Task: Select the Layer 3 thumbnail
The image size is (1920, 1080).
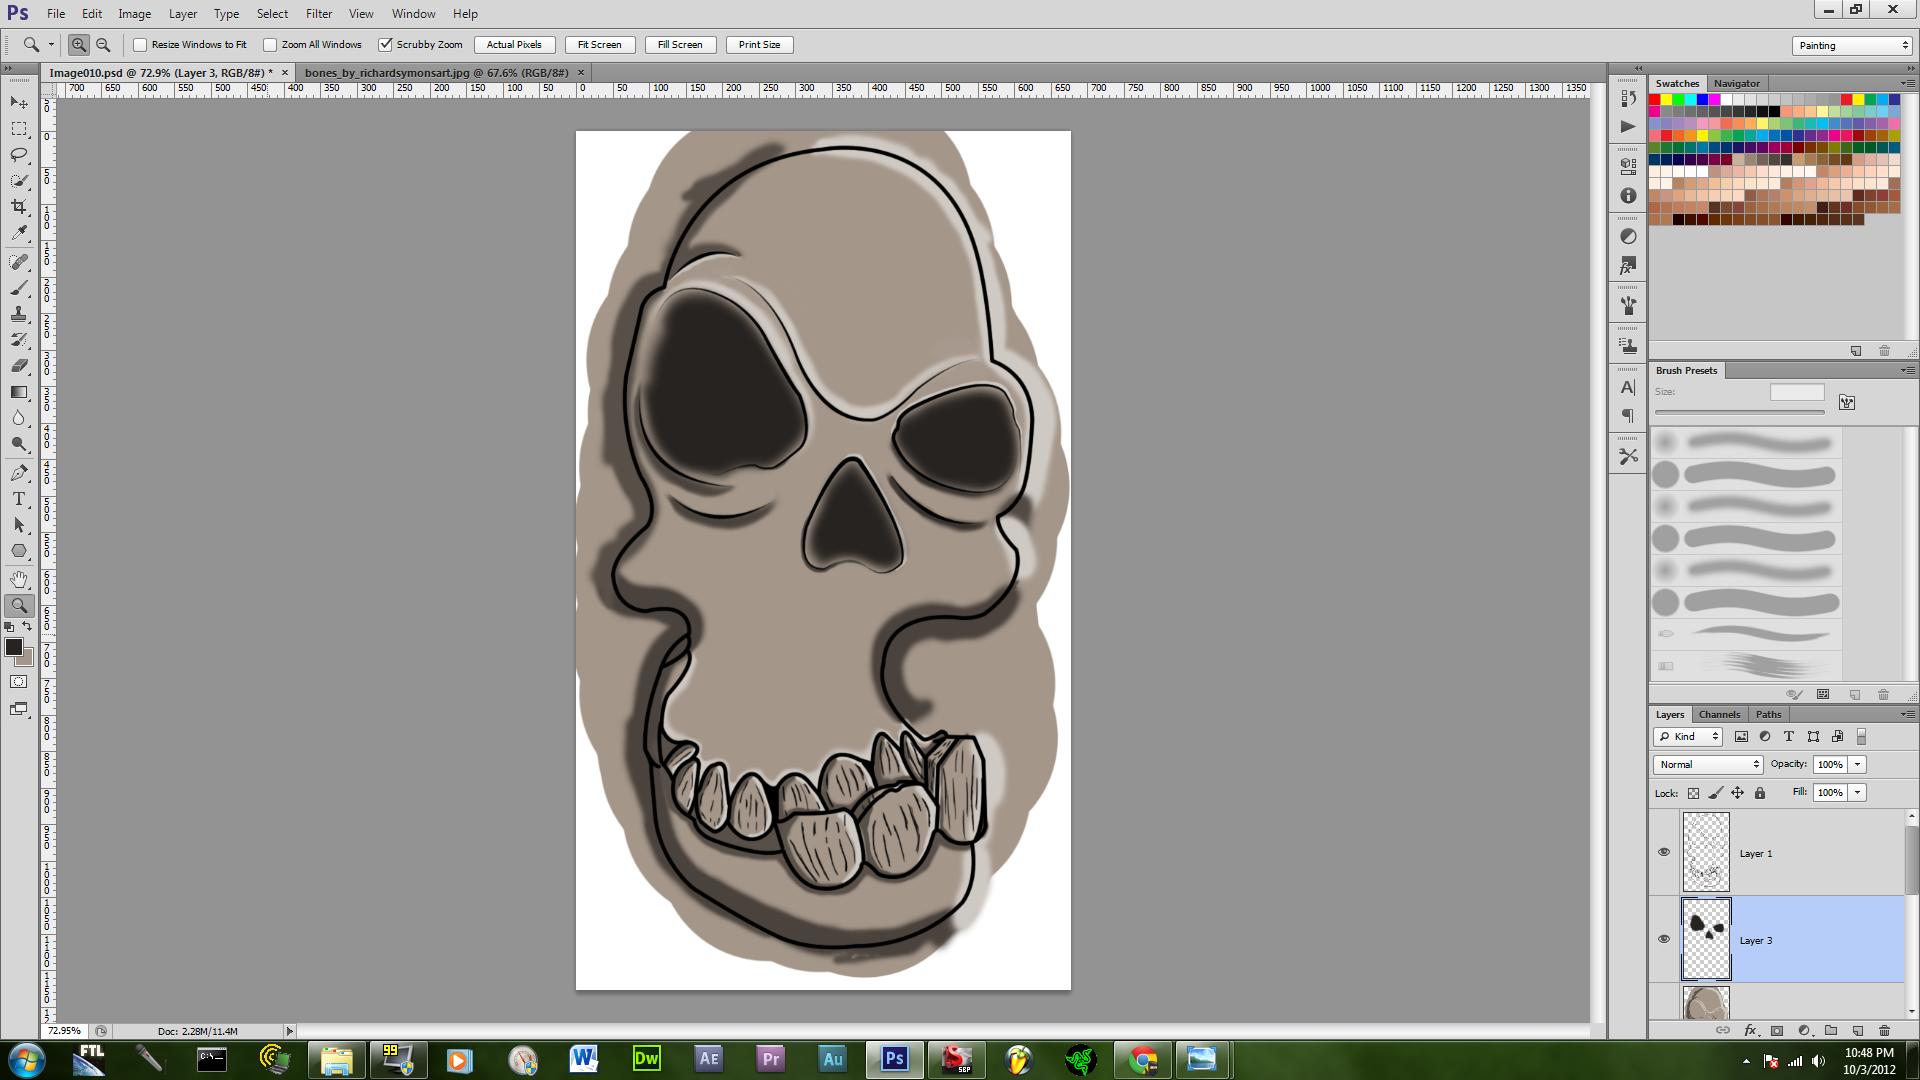Action: pos(1706,940)
